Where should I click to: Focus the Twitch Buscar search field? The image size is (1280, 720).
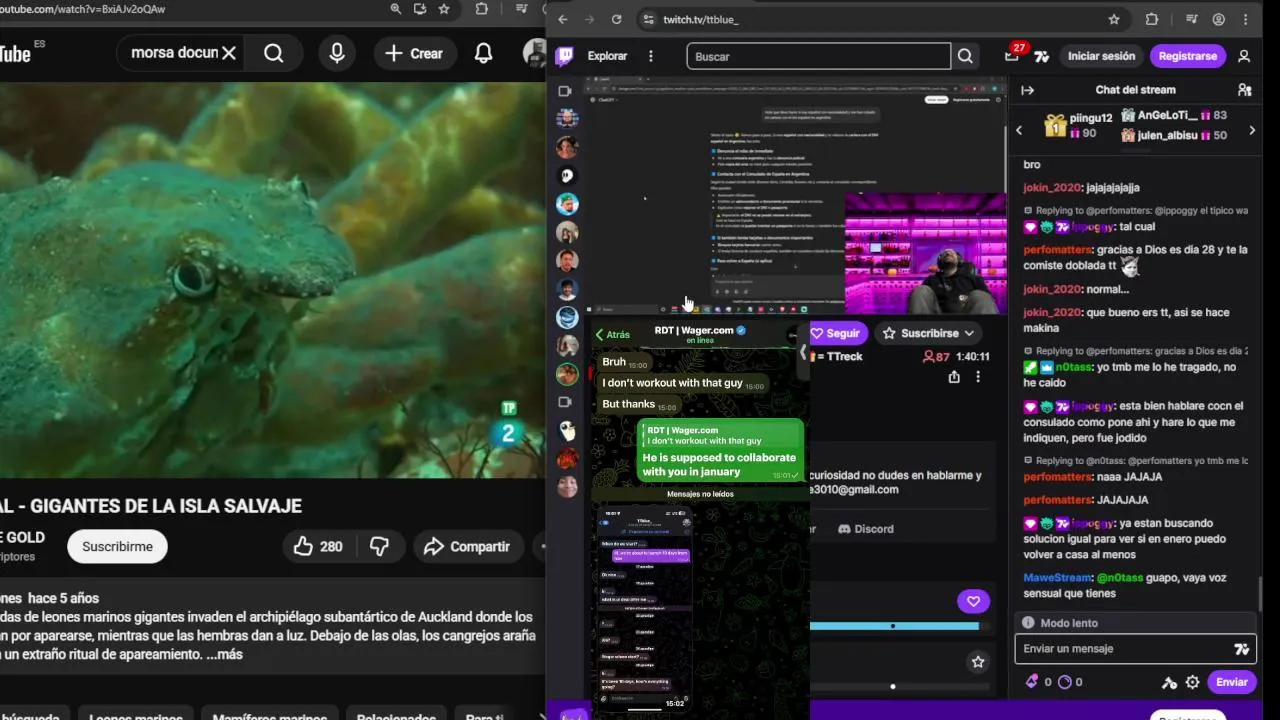tap(818, 56)
